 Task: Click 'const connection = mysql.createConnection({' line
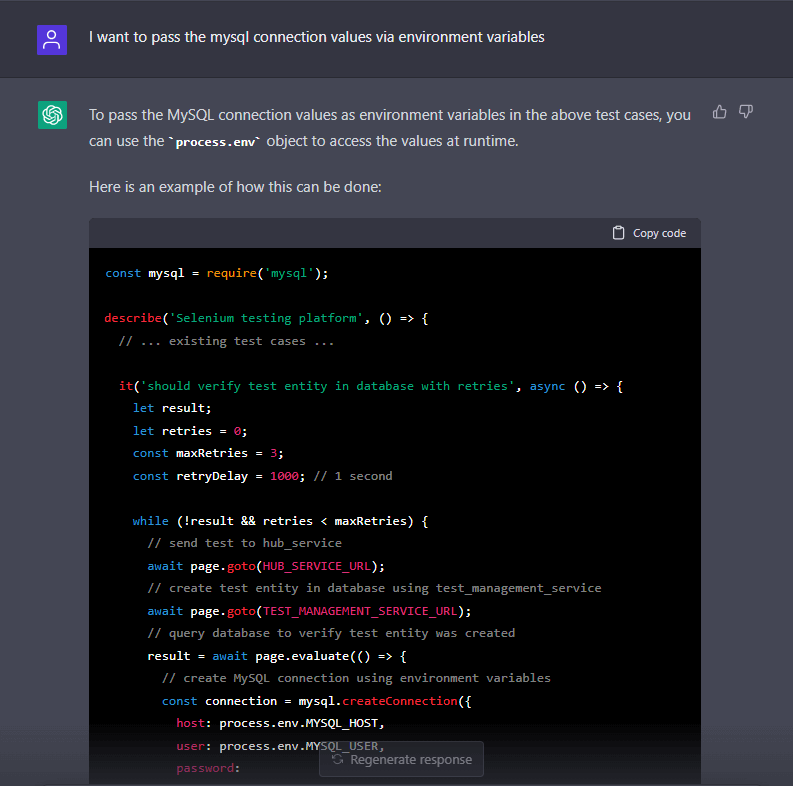pyautogui.click(x=317, y=702)
